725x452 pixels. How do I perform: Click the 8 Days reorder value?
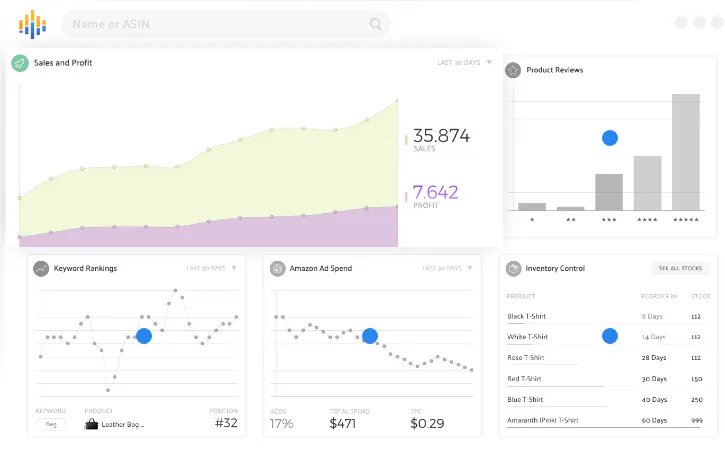652,317
